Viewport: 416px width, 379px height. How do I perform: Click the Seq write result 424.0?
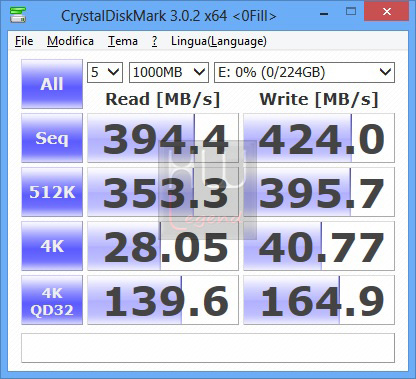tap(319, 138)
